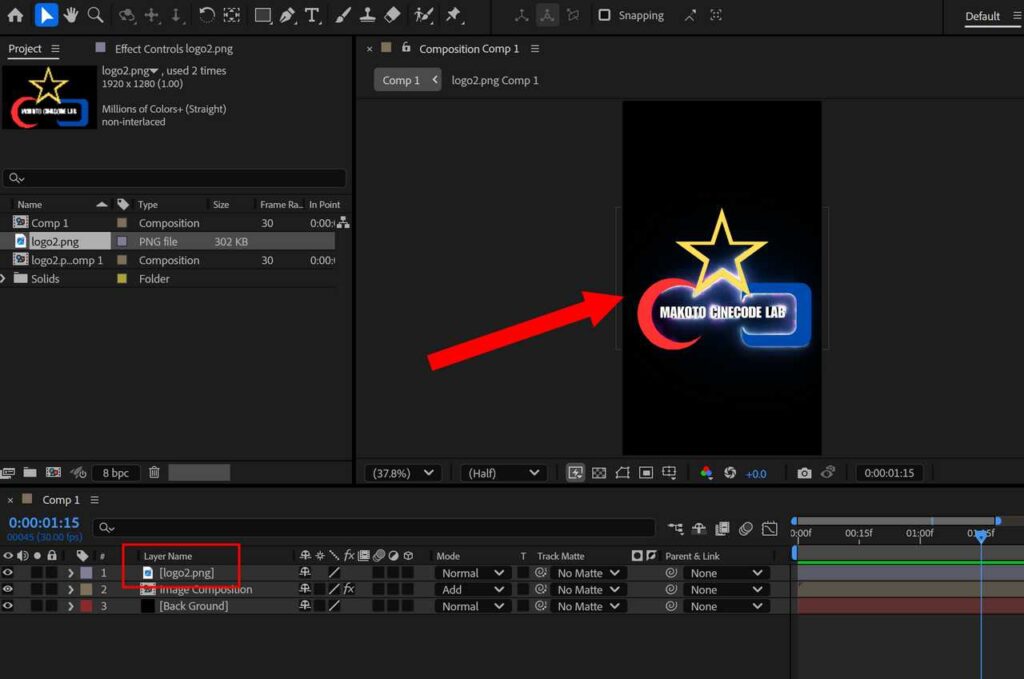Hide the Back Ground layer eye
This screenshot has height=679, width=1024.
[x=8, y=606]
